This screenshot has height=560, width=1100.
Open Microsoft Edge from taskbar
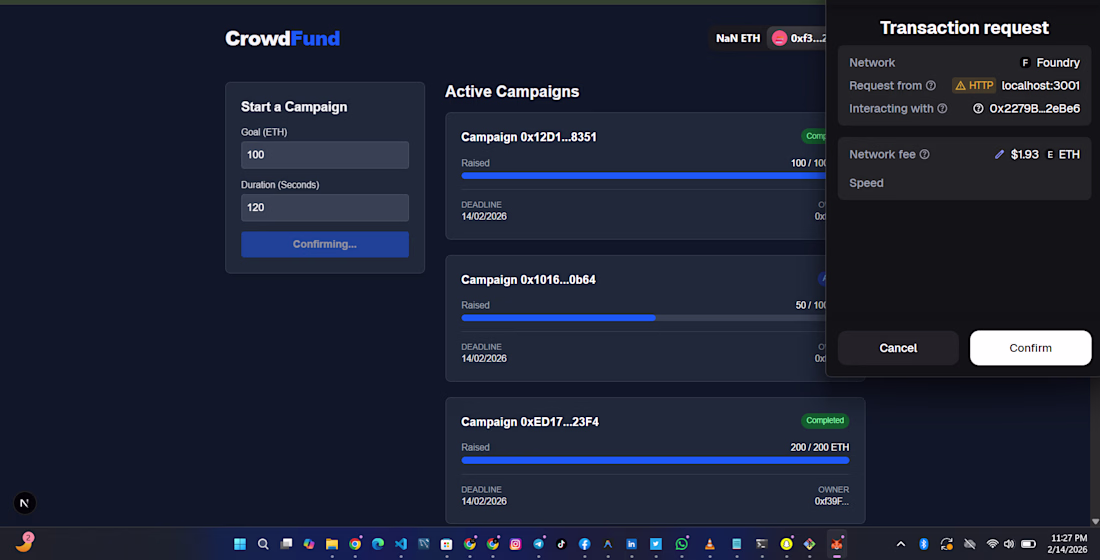(377, 544)
